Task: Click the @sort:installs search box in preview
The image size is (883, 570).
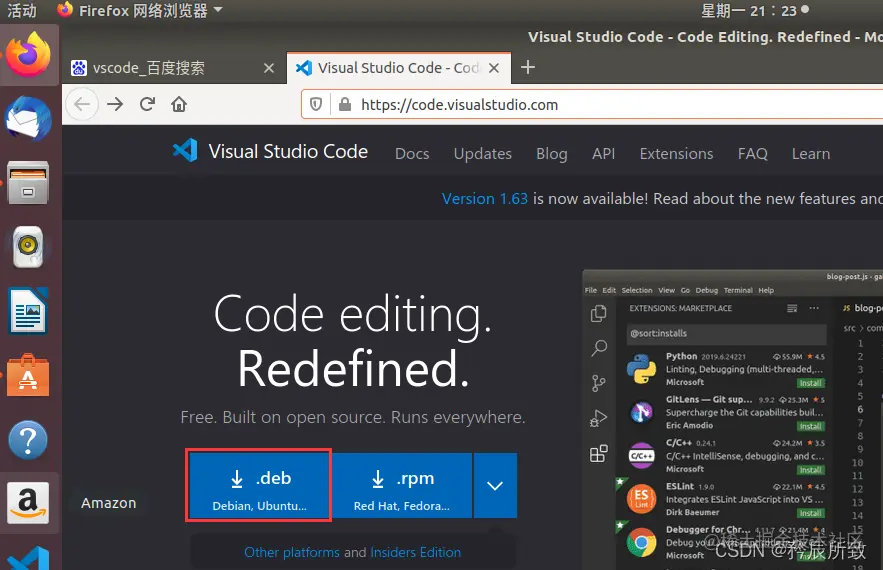Action: (x=726, y=333)
